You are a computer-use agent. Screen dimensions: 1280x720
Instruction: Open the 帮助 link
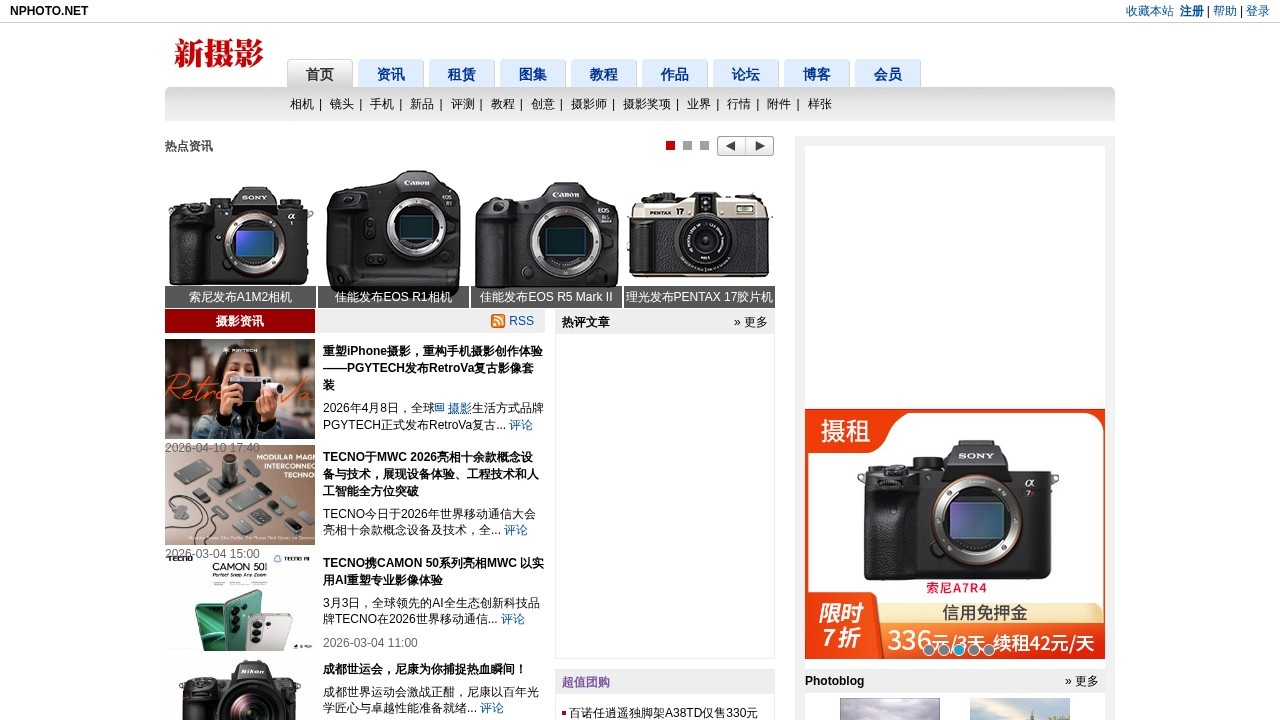coord(1225,11)
